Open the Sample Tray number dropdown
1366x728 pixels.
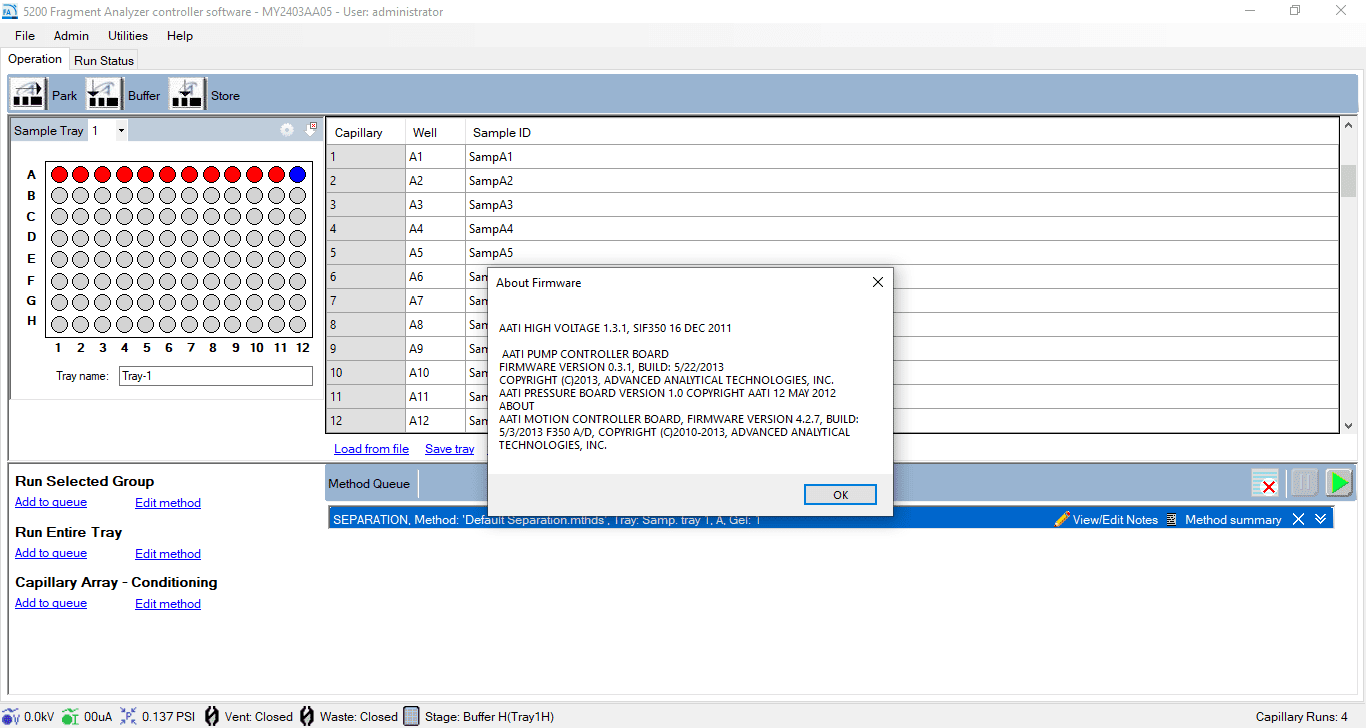[121, 131]
